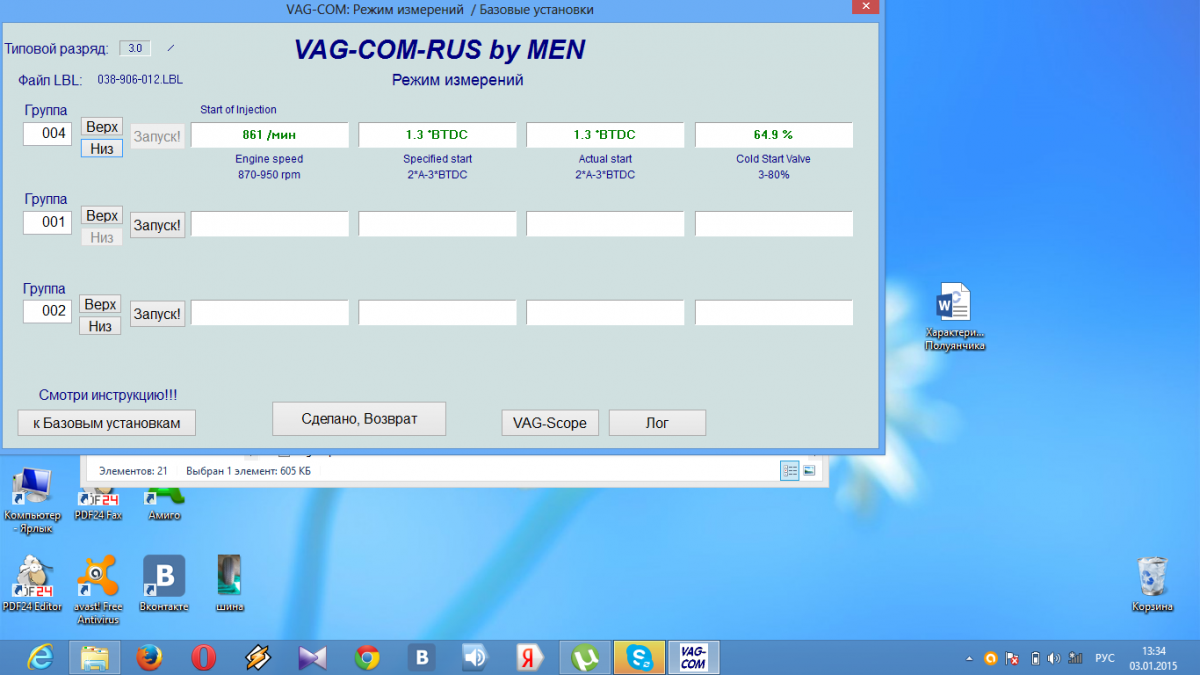Select the PDF24 Editor desktop shortcut

[x=32, y=580]
